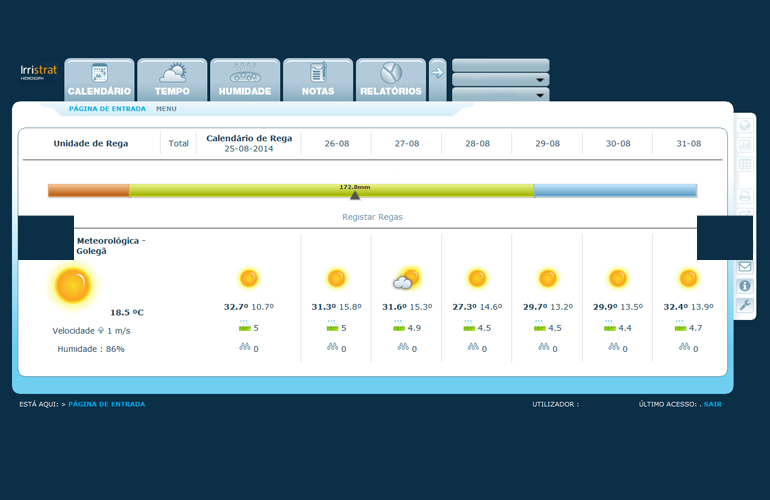The height and width of the screenshot is (500, 770).
Task: Click the topmost header selection field
Action: (500, 65)
